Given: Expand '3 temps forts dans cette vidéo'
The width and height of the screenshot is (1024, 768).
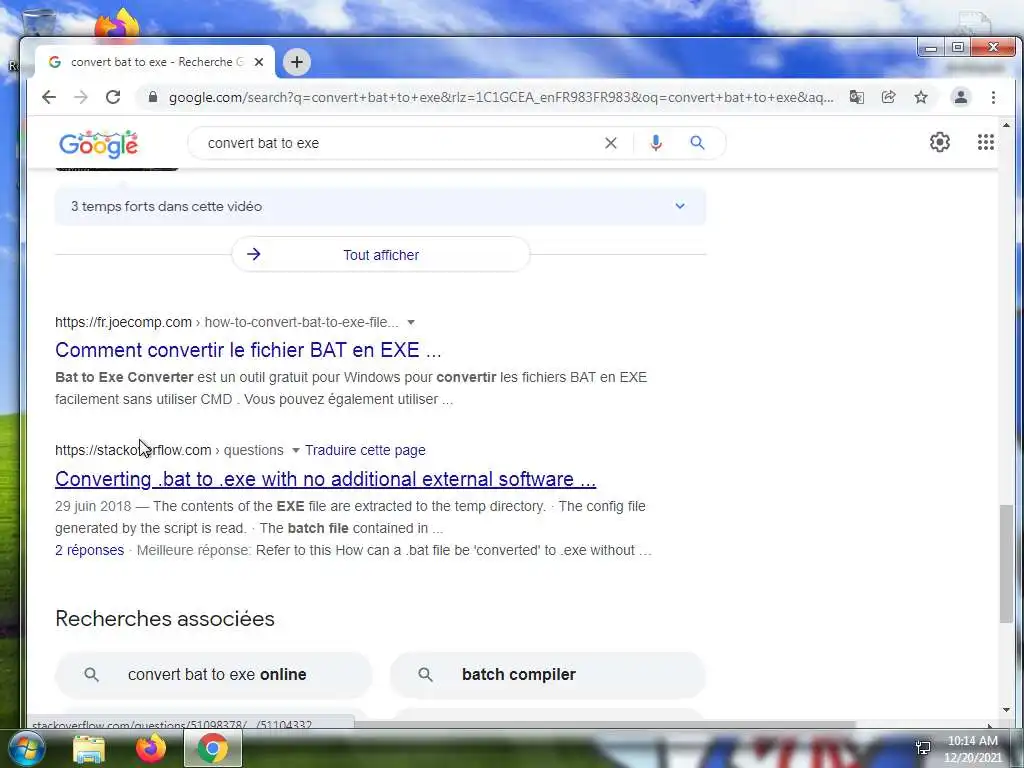Looking at the screenshot, I should click(x=380, y=206).
